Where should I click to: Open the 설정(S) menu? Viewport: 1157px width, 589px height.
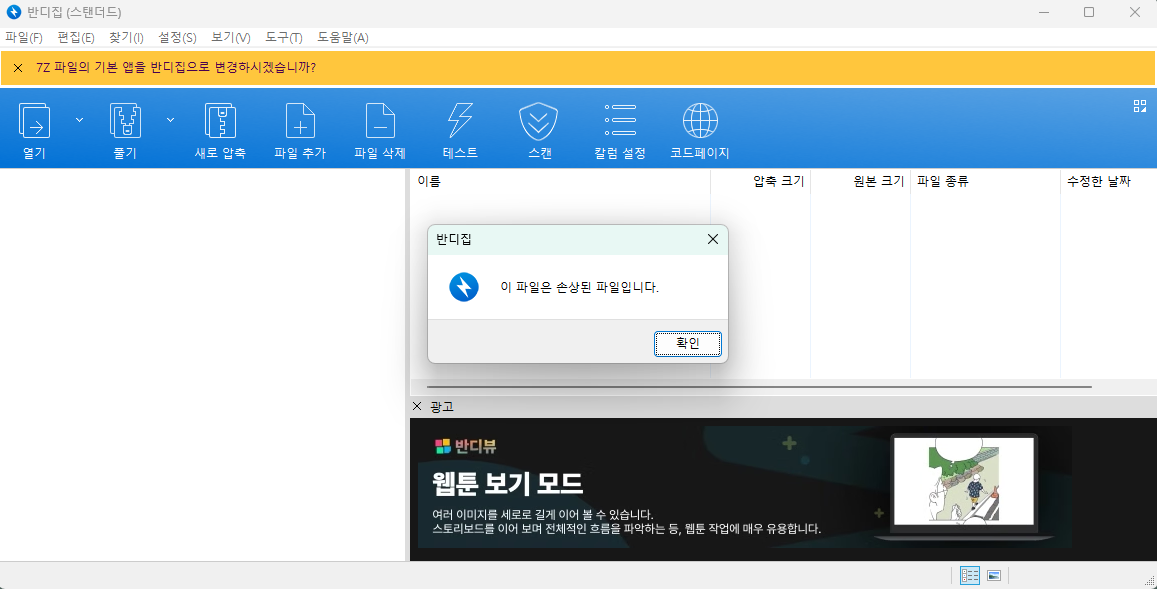[177, 38]
